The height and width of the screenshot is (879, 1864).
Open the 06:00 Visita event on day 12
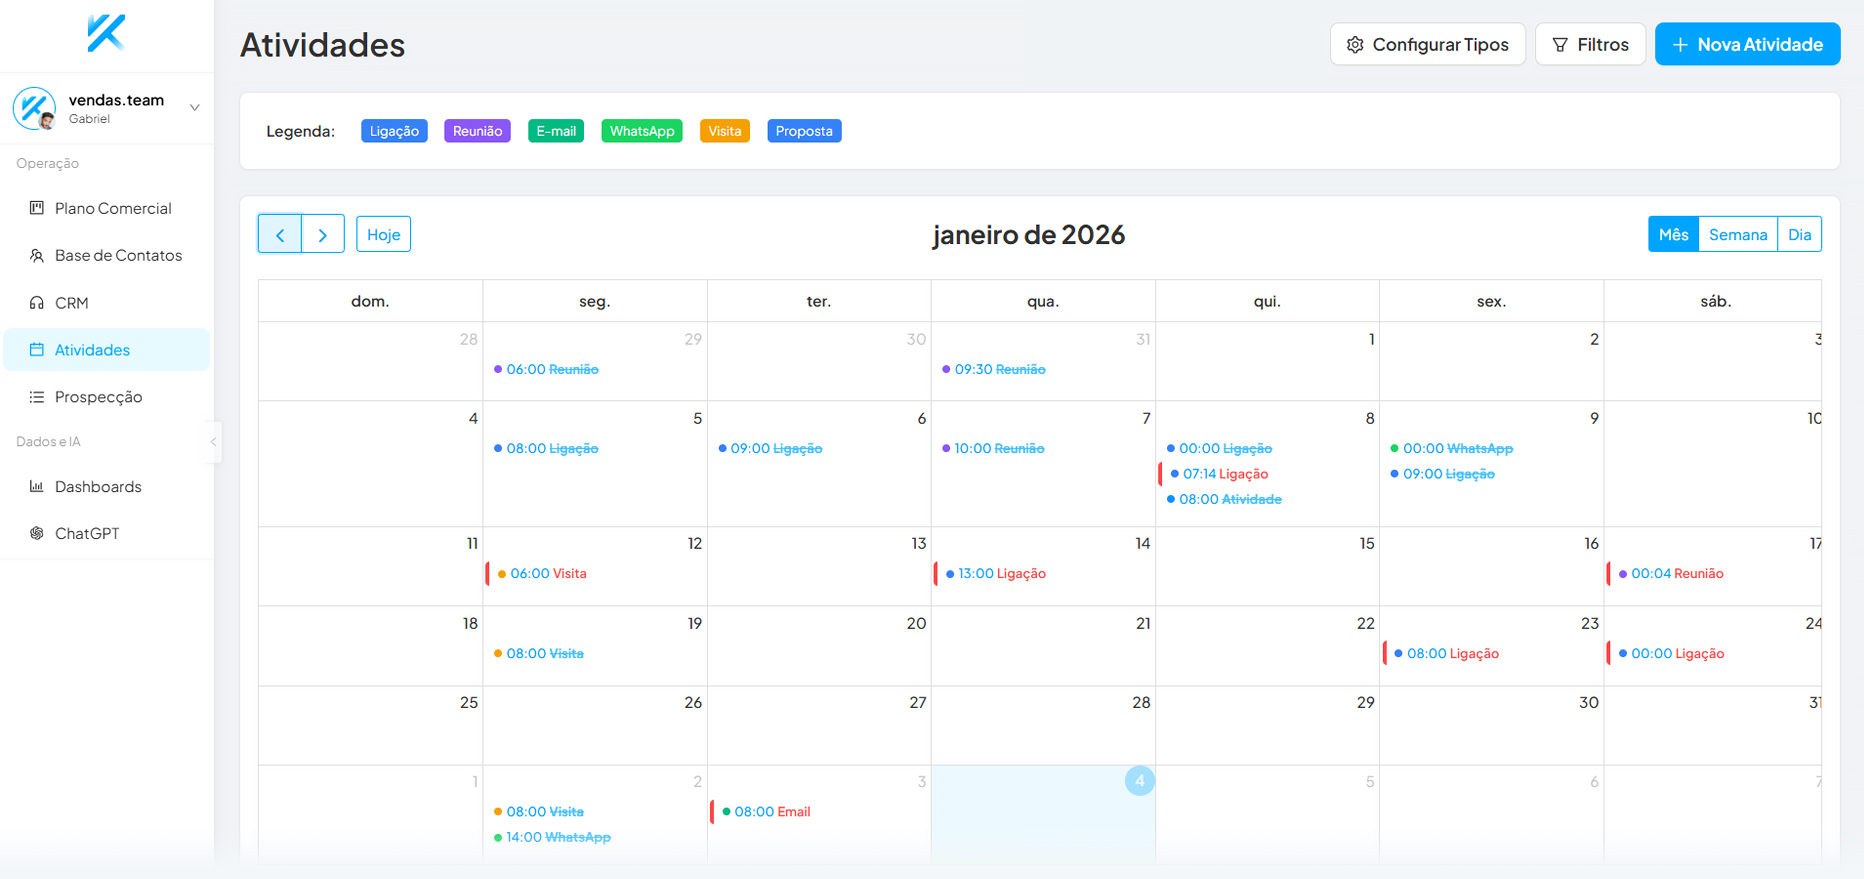pyautogui.click(x=547, y=574)
